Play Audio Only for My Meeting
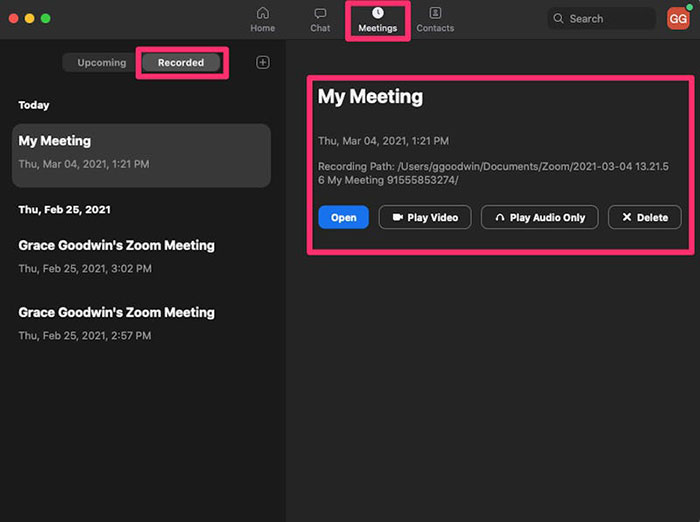 pos(540,217)
